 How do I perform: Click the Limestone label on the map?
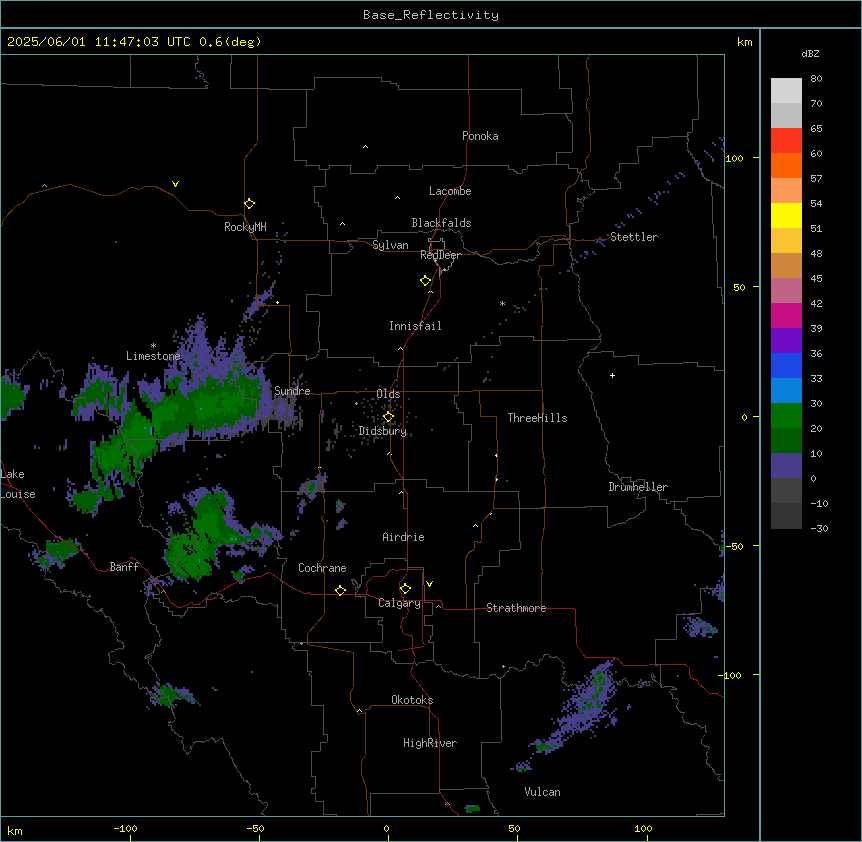click(x=153, y=356)
